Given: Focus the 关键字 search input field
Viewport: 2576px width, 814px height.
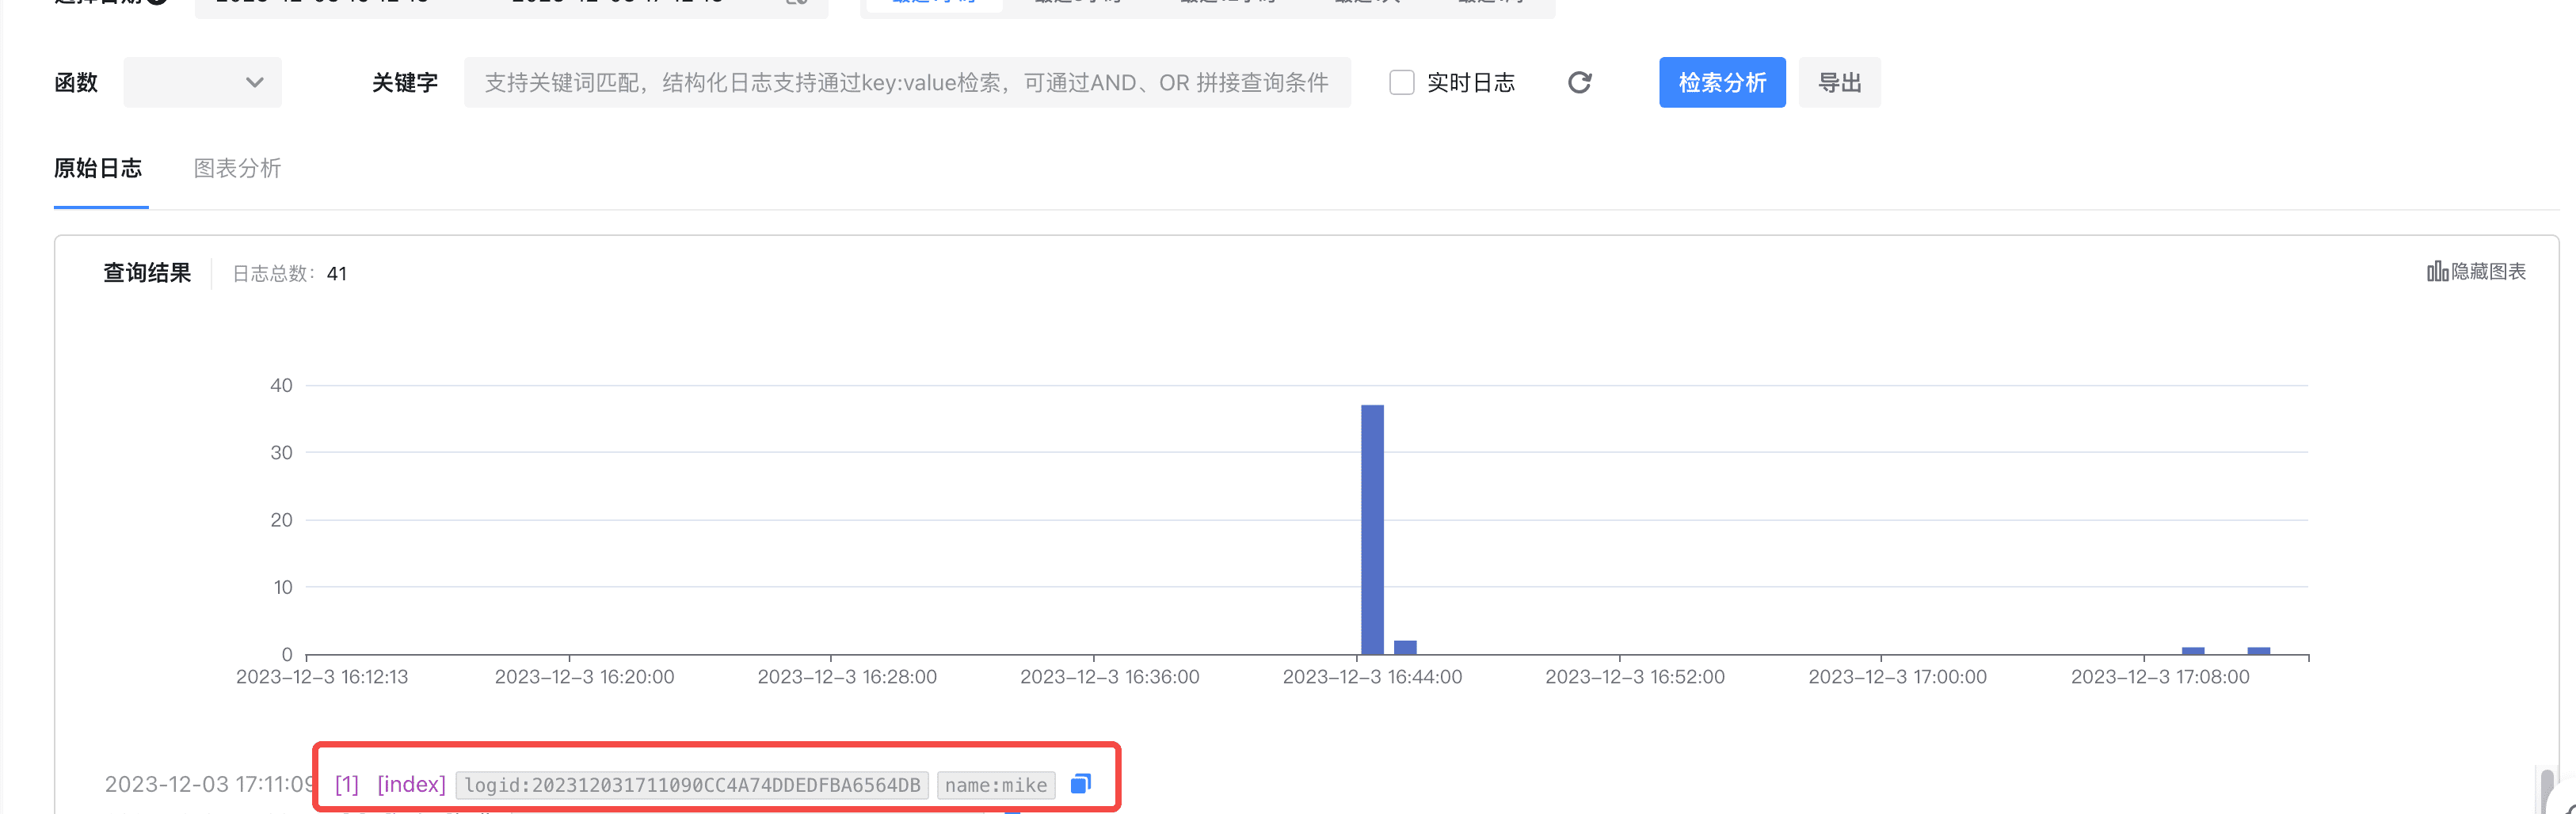Looking at the screenshot, I should pos(906,82).
